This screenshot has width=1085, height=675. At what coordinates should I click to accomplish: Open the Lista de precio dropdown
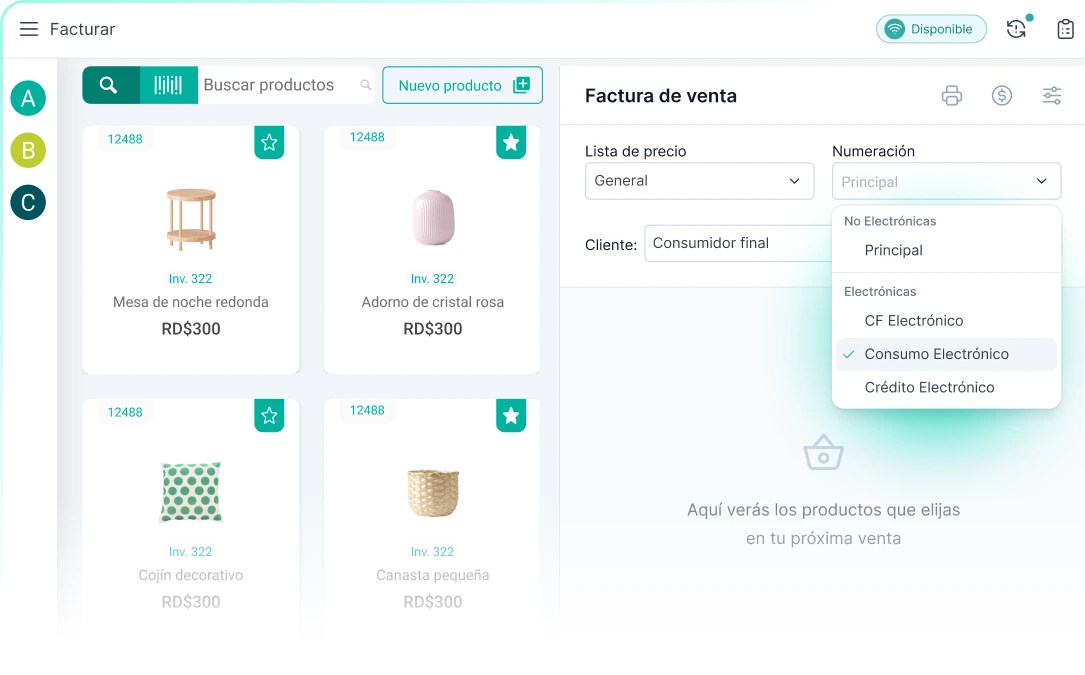[x=699, y=181]
